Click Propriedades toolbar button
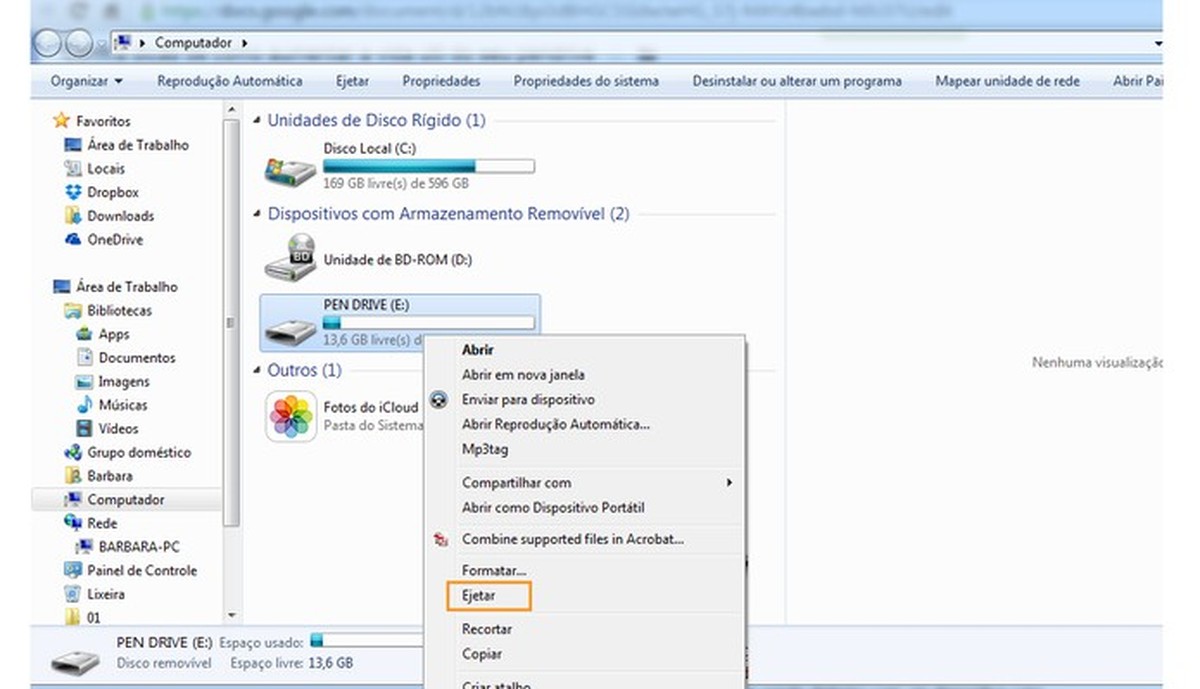The width and height of the screenshot is (1200, 689). click(x=441, y=81)
